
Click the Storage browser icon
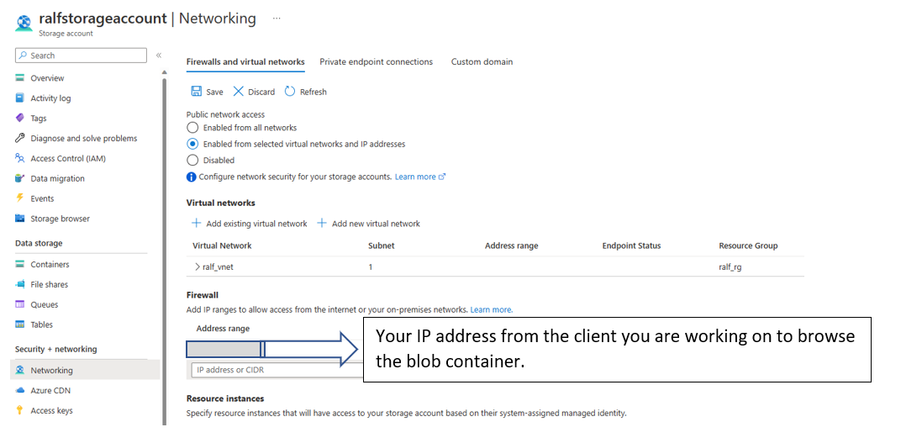click(x=20, y=218)
